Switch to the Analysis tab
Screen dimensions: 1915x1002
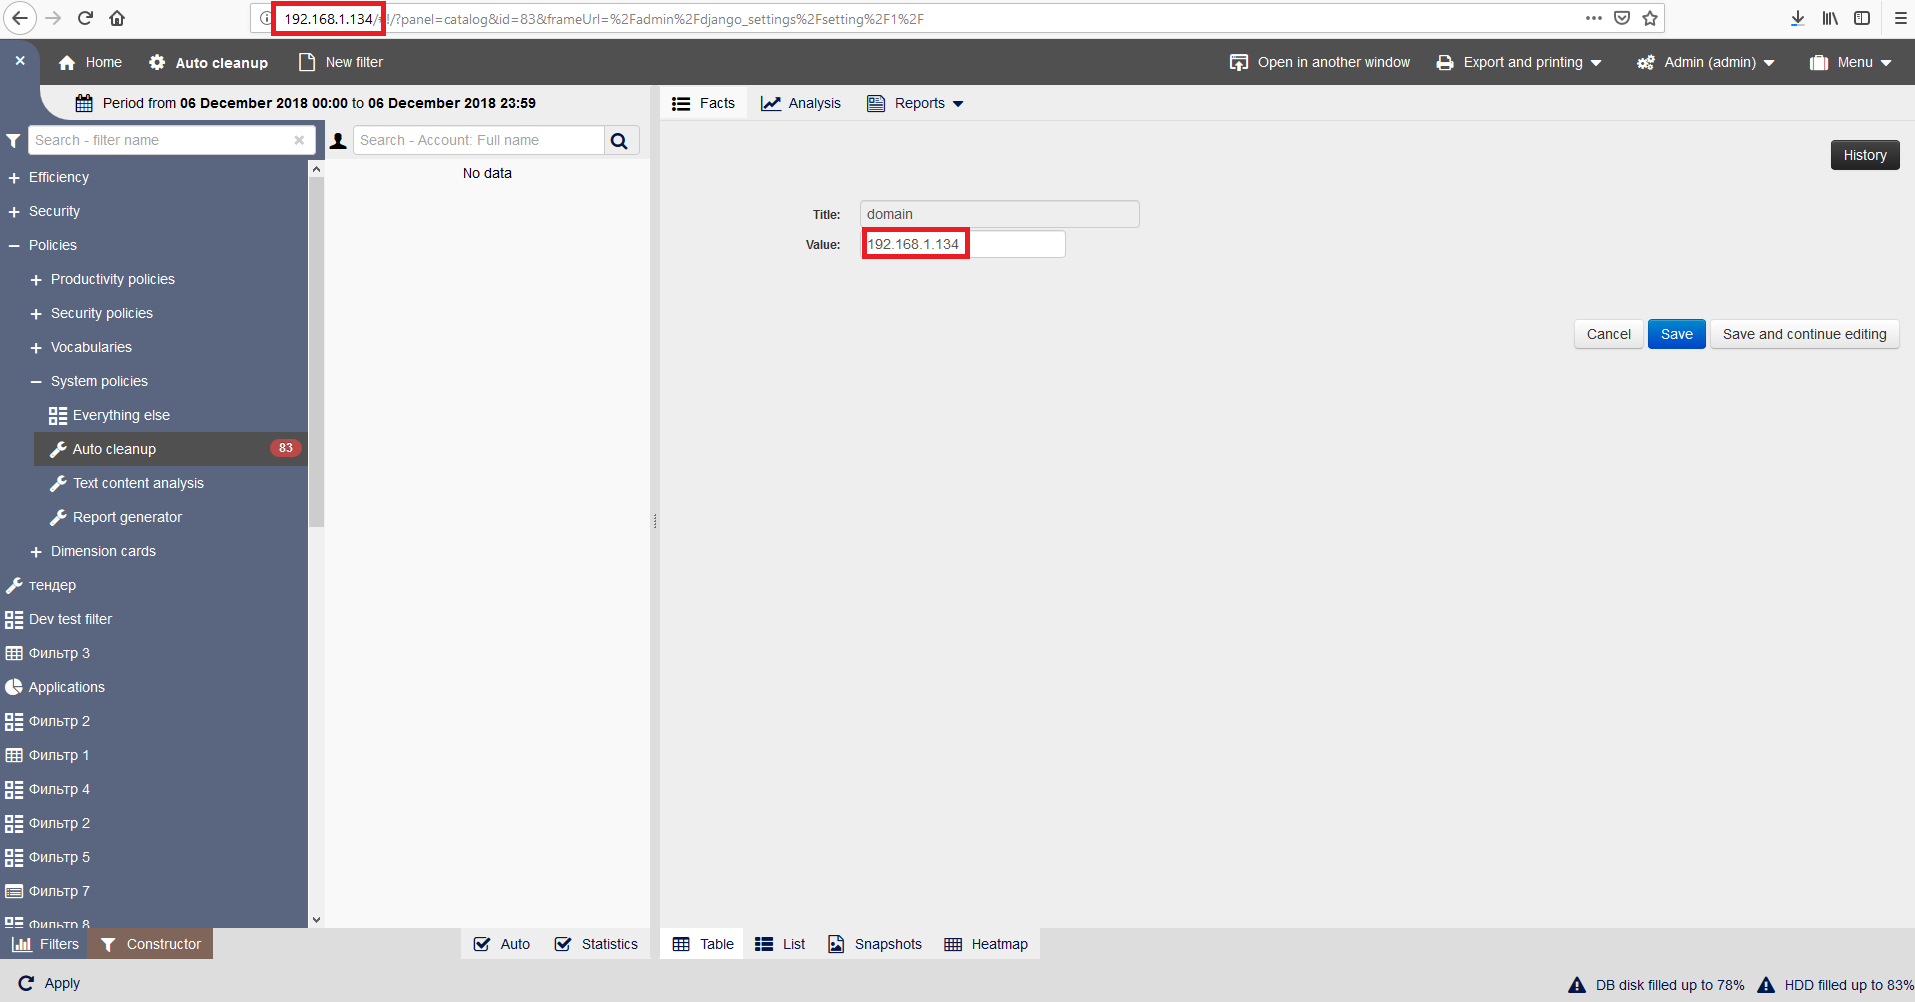tap(801, 103)
